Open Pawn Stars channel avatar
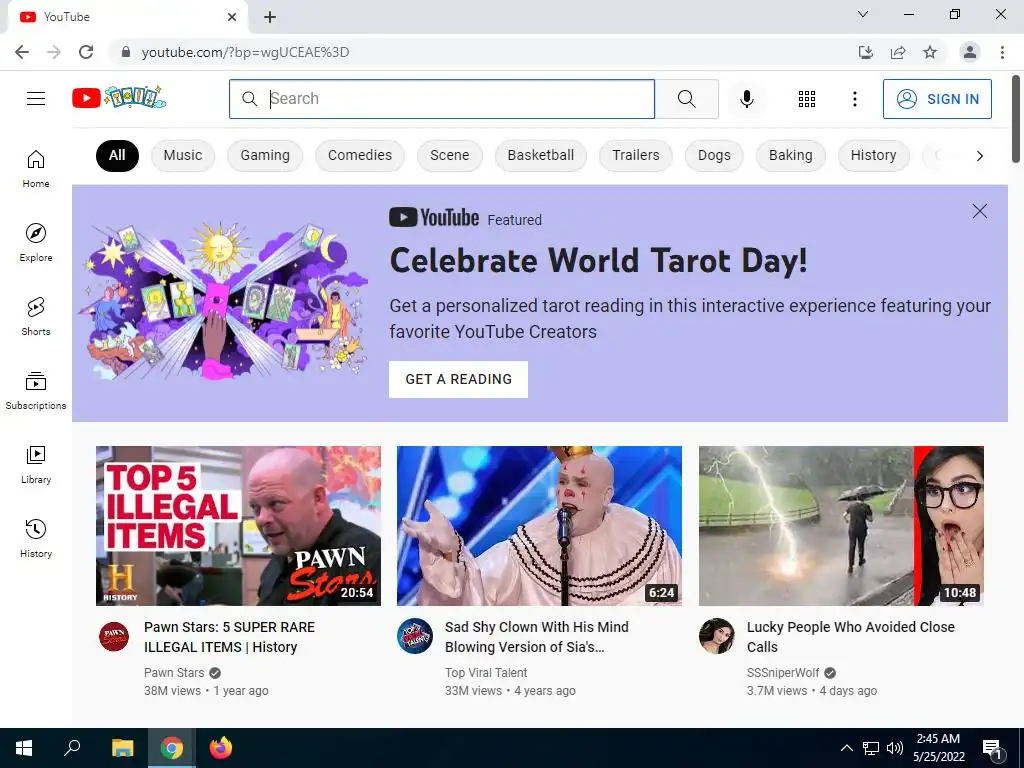Viewport: 1024px width, 768px height. (114, 636)
